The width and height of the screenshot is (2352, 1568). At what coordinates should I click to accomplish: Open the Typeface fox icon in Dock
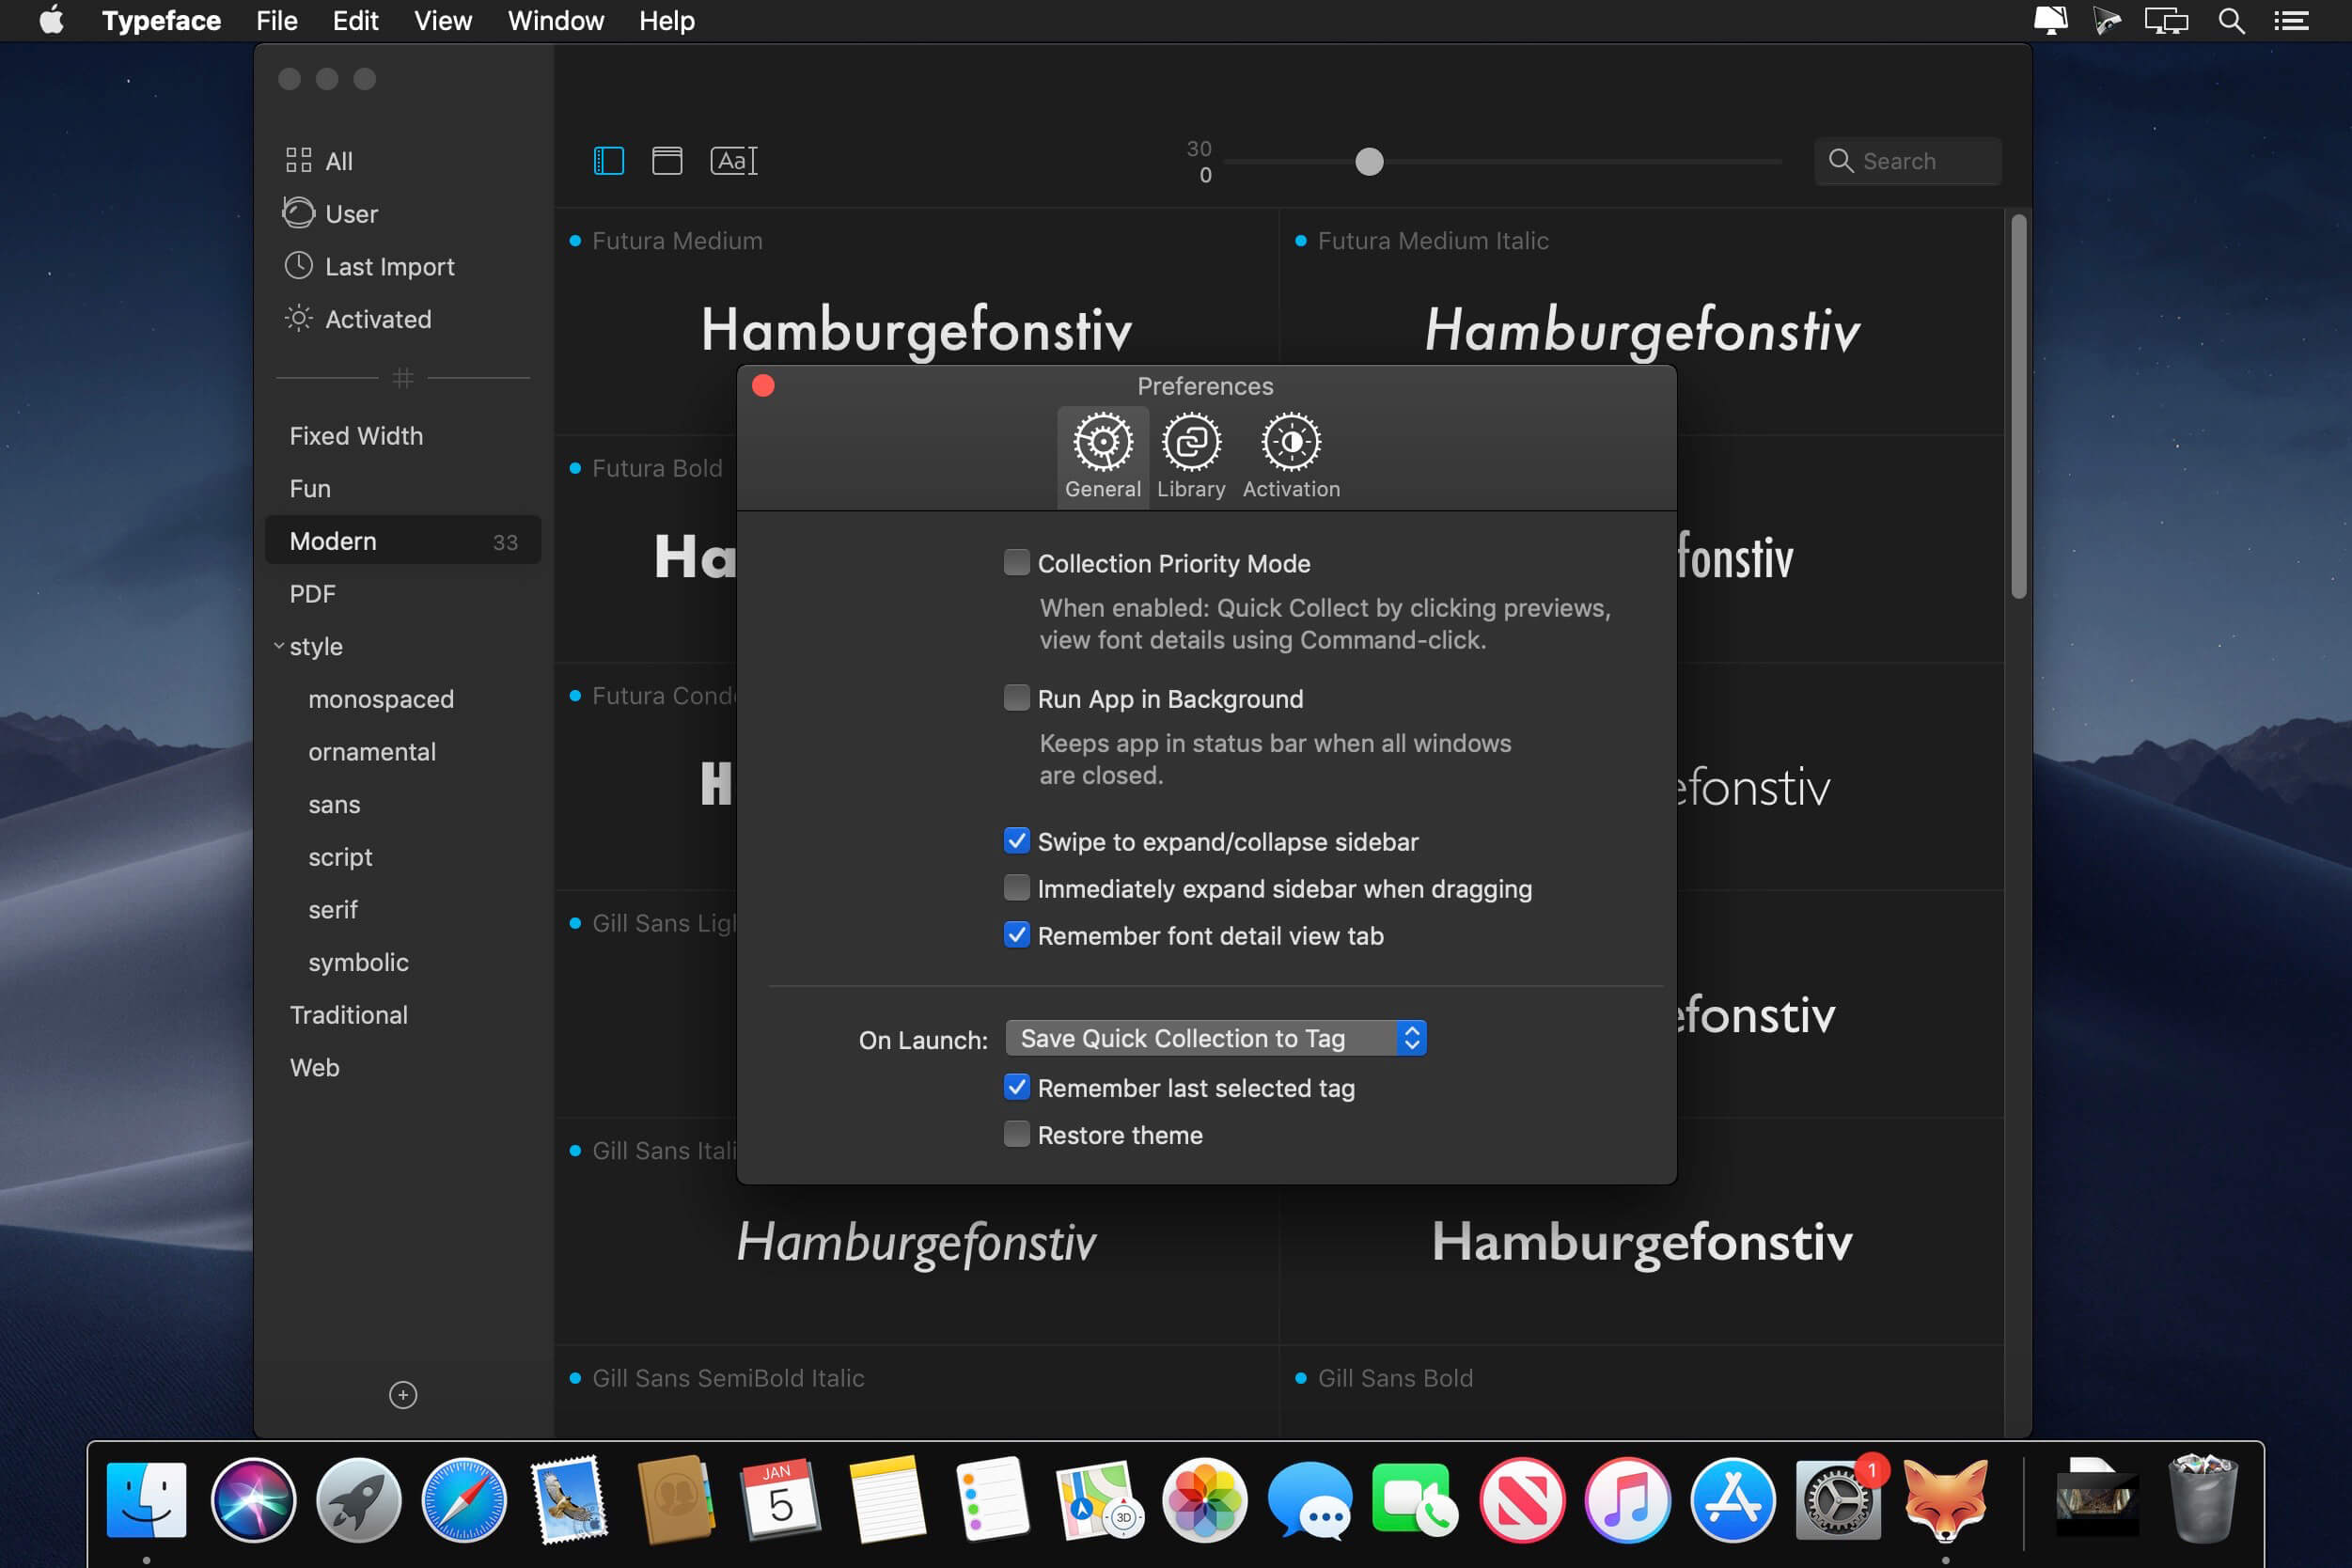(1945, 1500)
